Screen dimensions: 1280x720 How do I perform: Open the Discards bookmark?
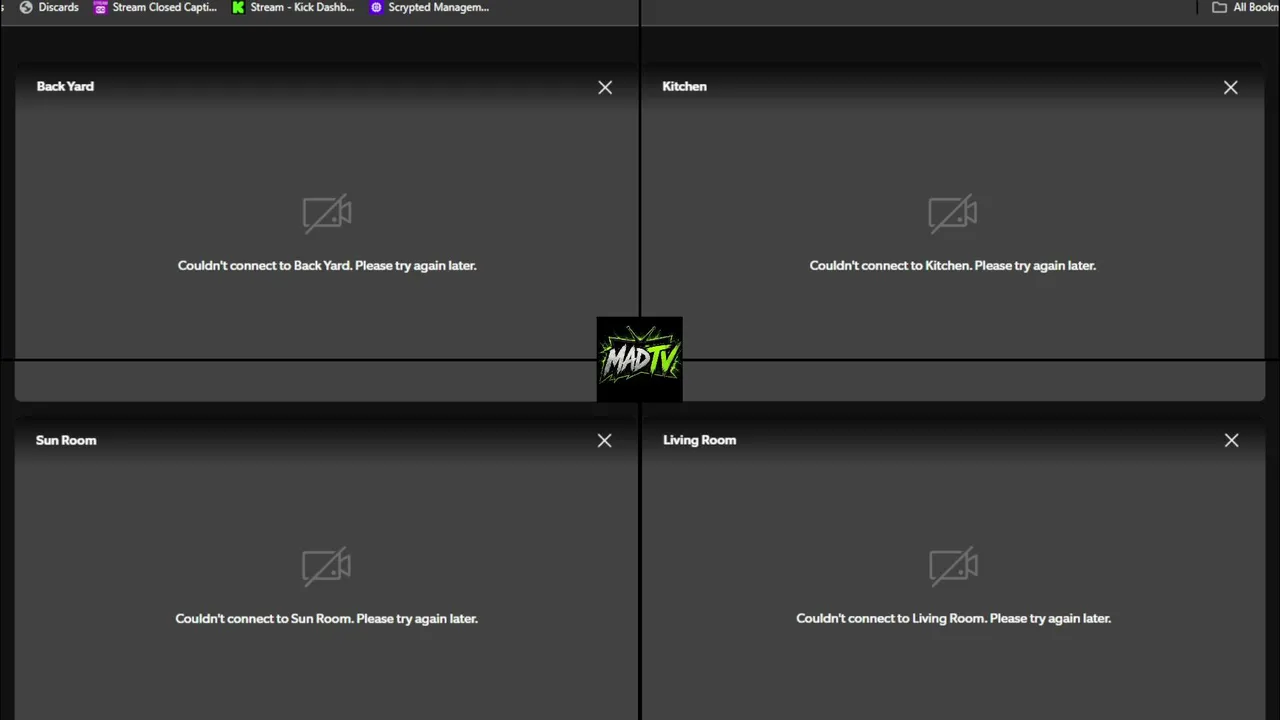(49, 7)
